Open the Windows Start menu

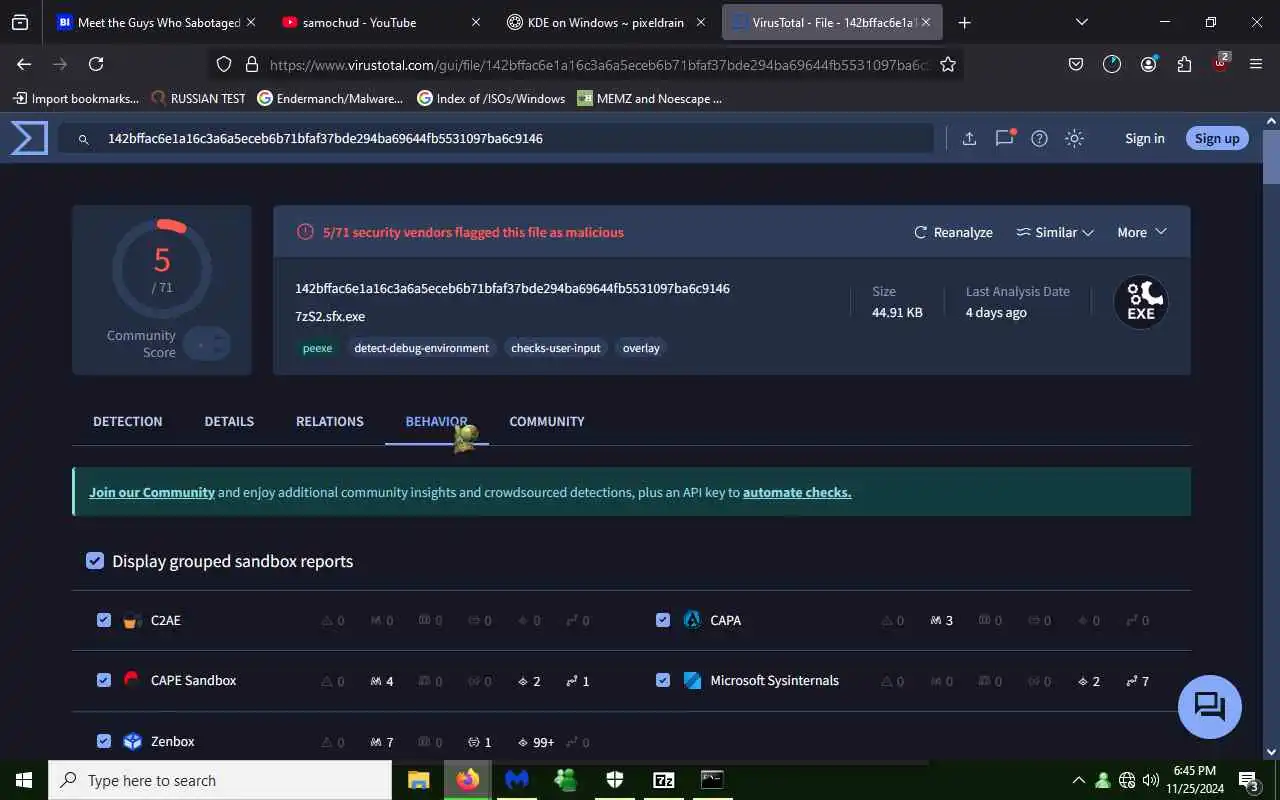[24, 780]
